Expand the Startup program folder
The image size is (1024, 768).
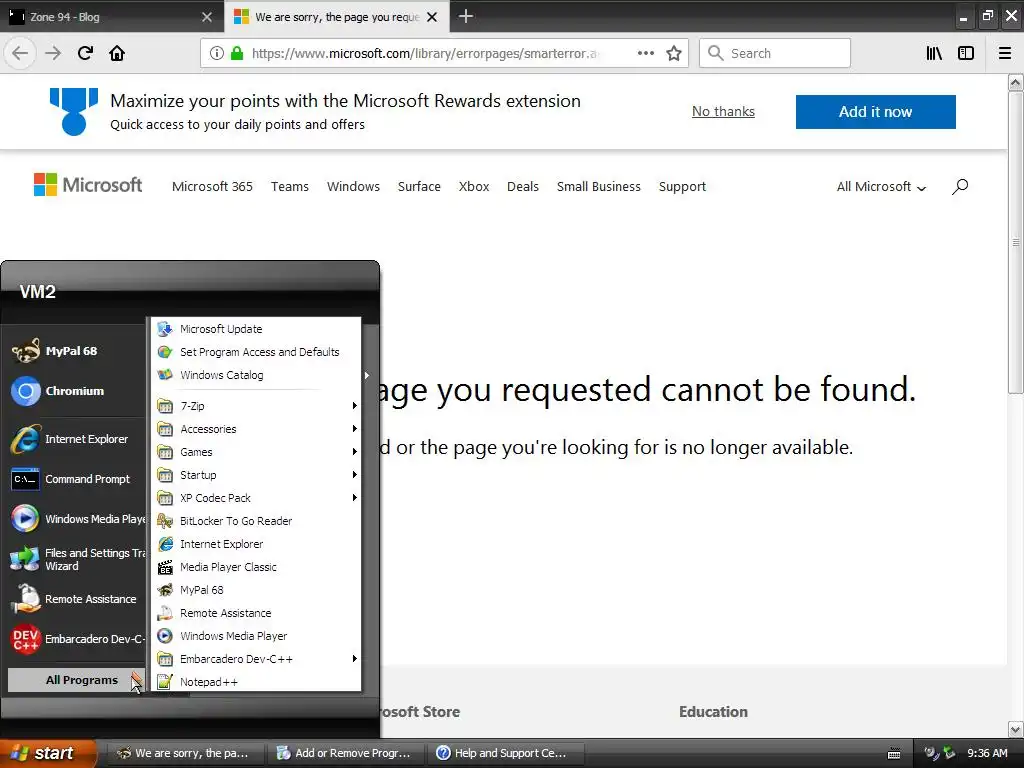point(256,475)
